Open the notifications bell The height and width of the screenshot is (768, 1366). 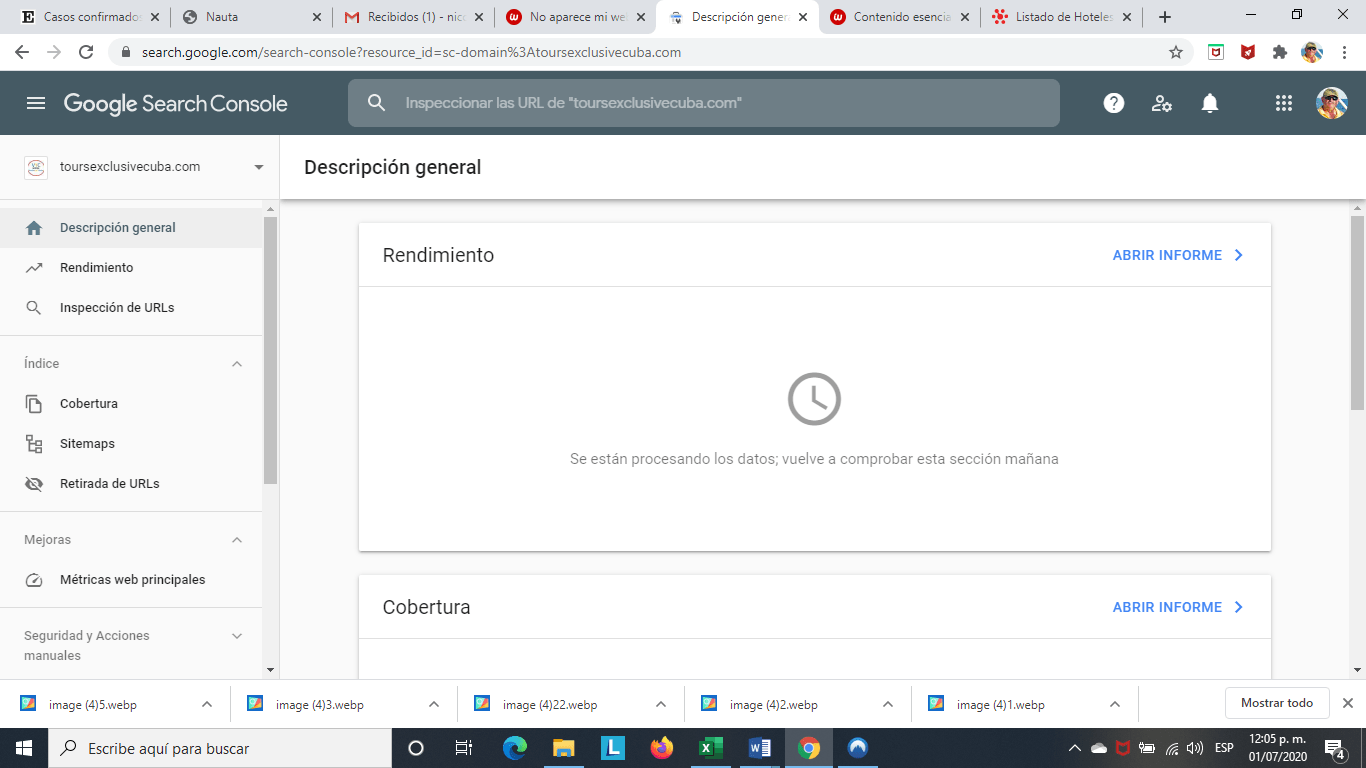point(1210,103)
